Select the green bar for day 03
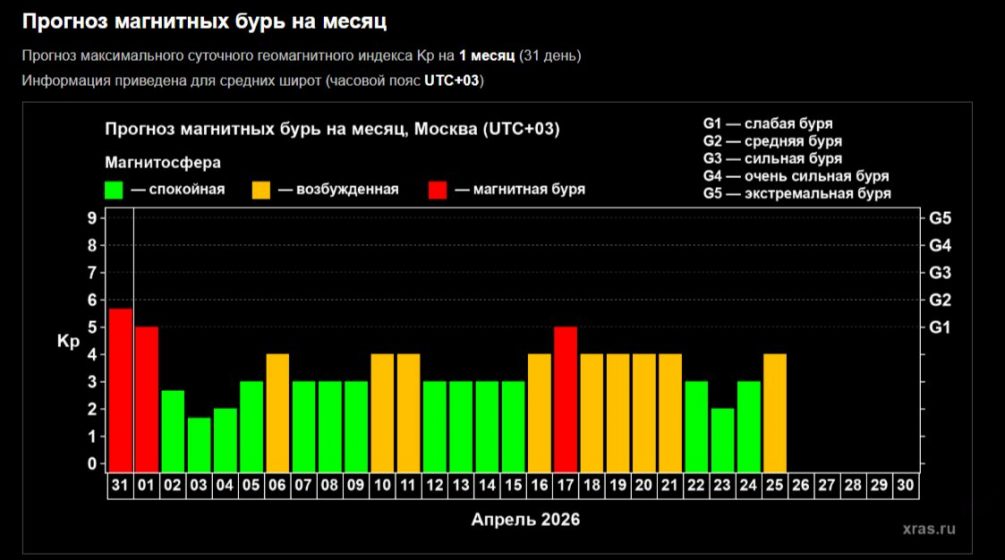The height and width of the screenshot is (560, 1005). click(199, 443)
